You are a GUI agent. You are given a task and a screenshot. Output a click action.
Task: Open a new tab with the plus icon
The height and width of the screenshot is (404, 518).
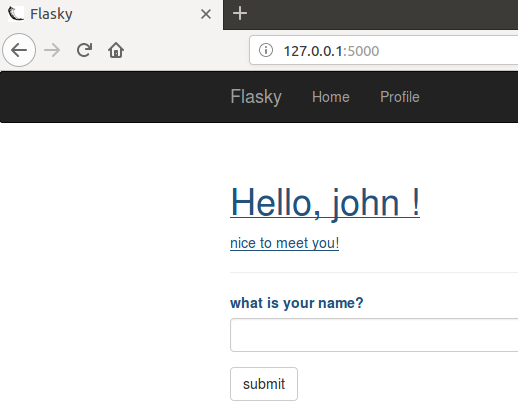pos(240,14)
